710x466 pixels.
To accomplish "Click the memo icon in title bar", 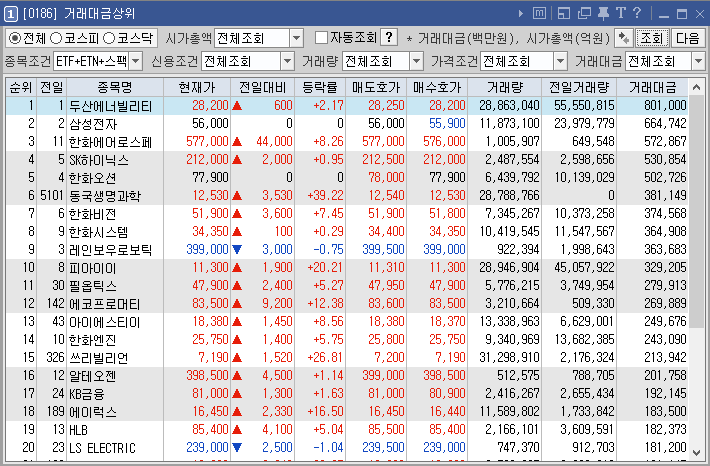I will pos(539,14).
